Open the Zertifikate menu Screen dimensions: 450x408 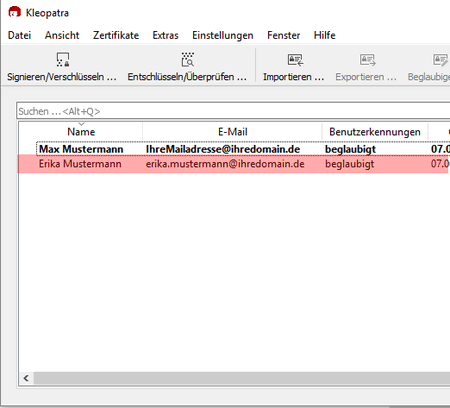pos(116,35)
